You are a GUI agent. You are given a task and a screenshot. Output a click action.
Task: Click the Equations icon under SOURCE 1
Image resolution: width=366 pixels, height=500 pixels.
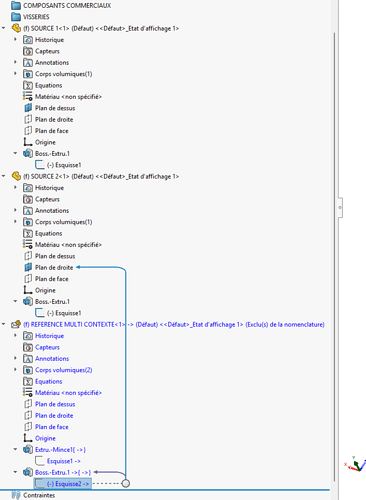coord(28,85)
